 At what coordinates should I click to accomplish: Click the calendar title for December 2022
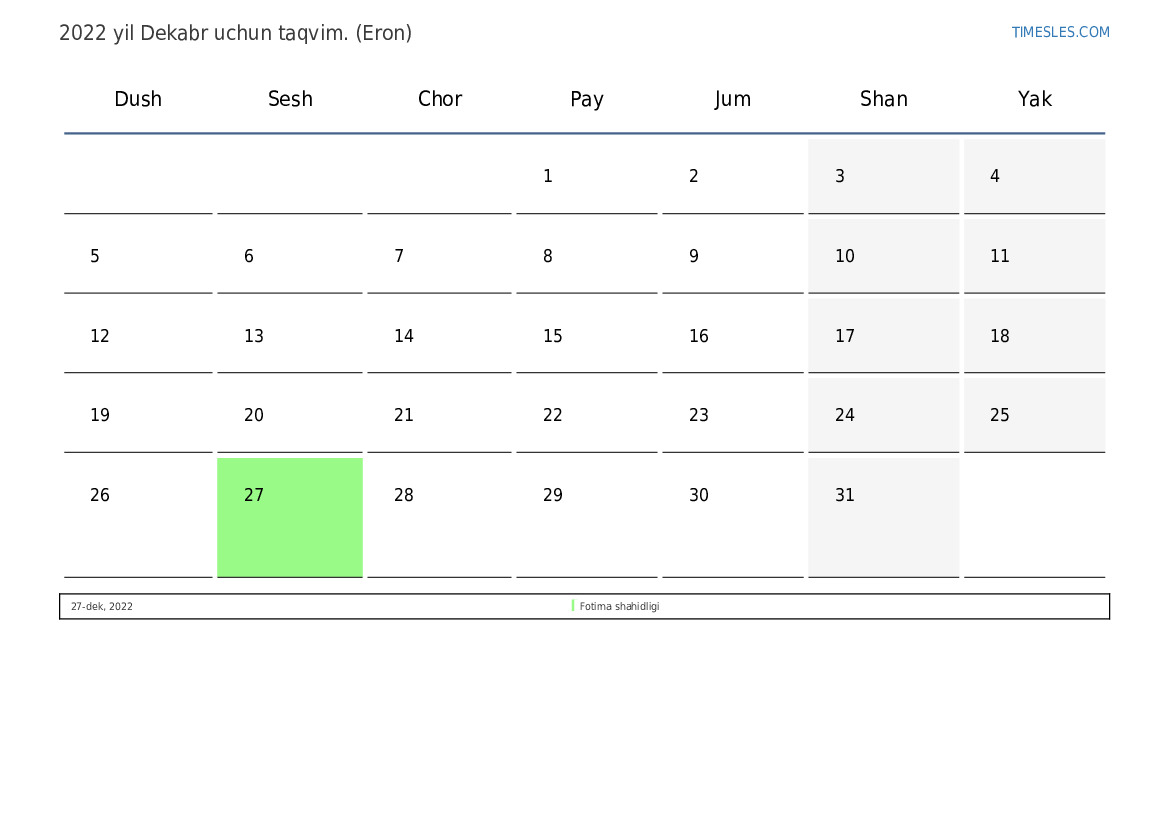(x=236, y=33)
